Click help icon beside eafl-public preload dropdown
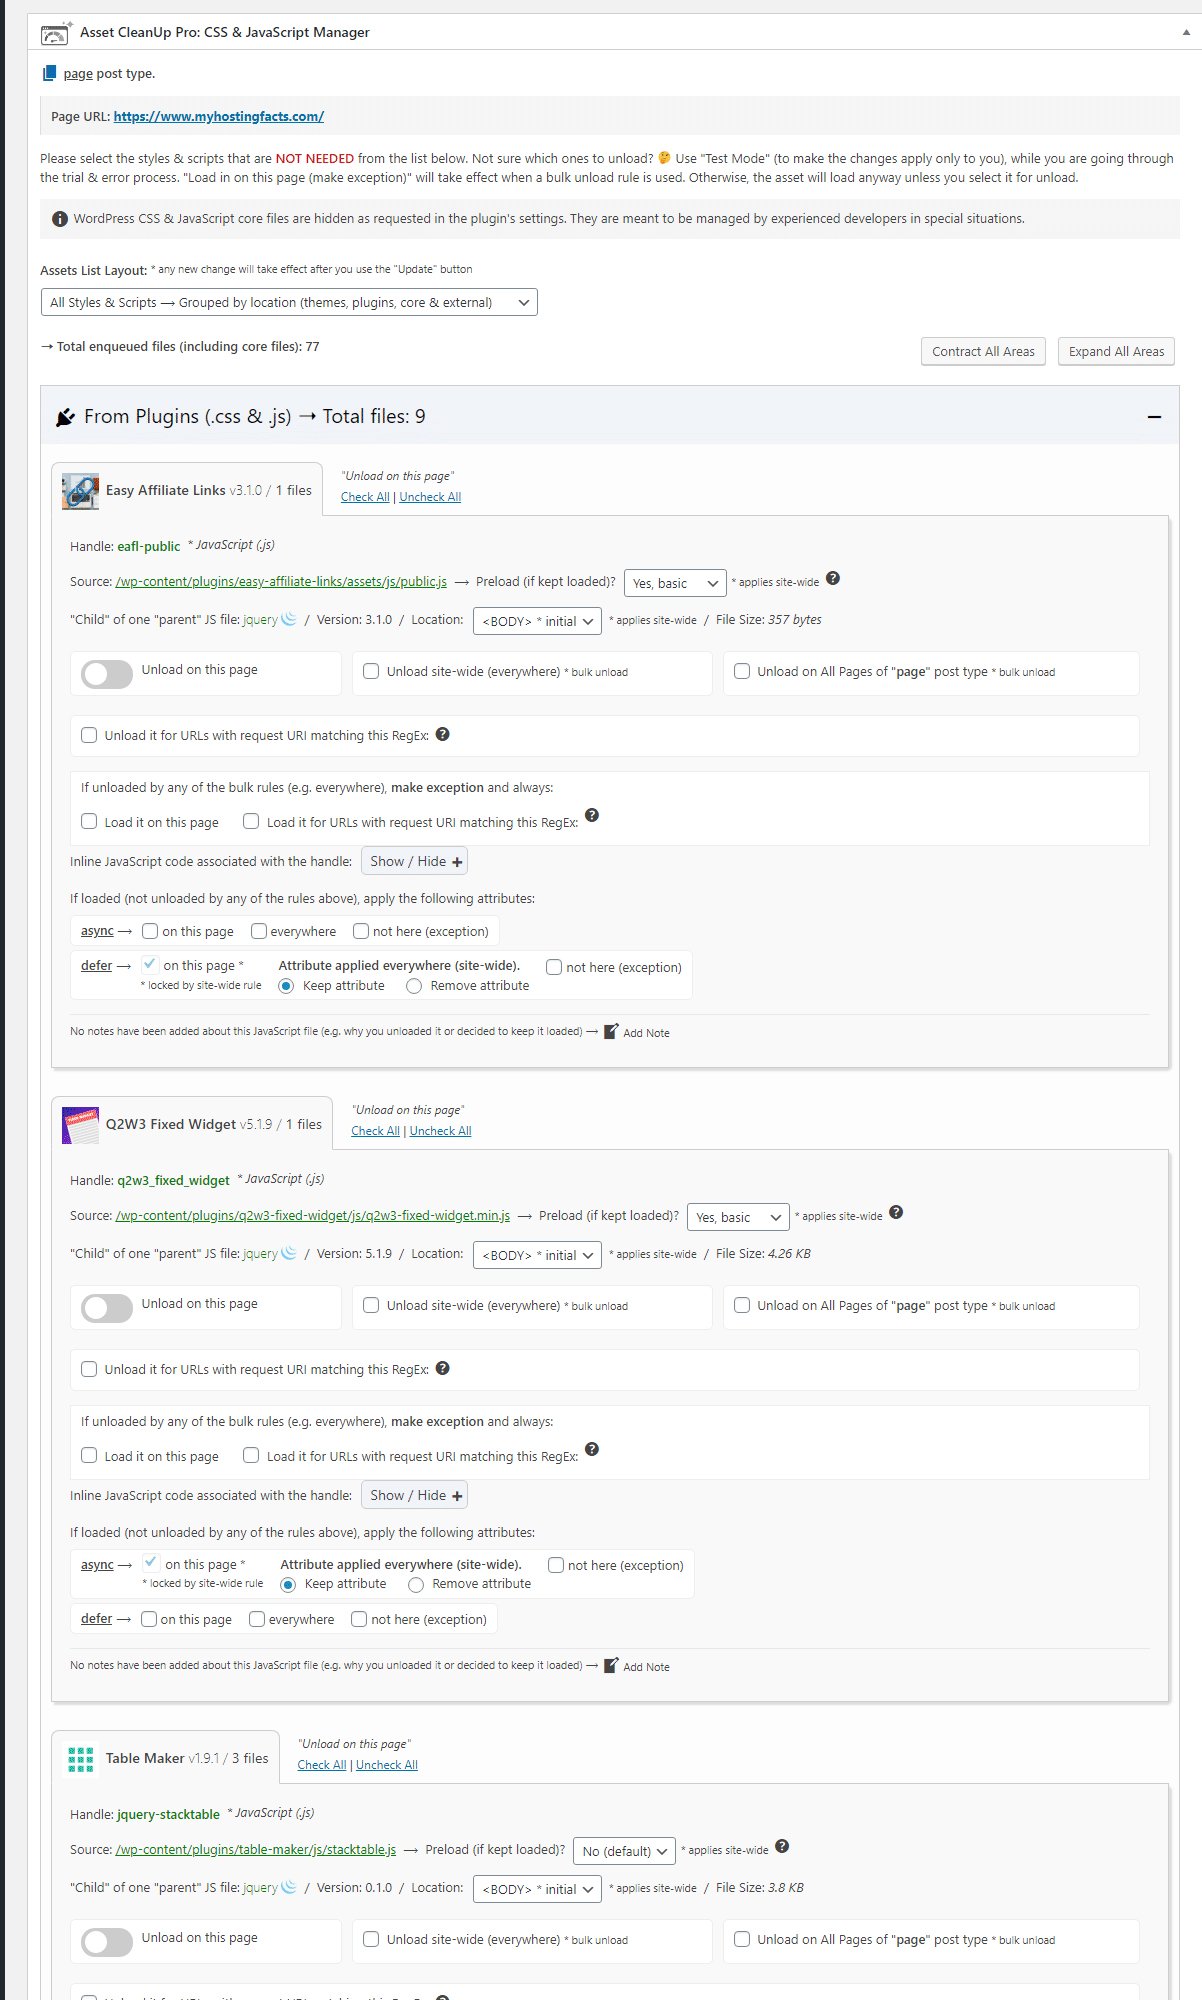 833,578
